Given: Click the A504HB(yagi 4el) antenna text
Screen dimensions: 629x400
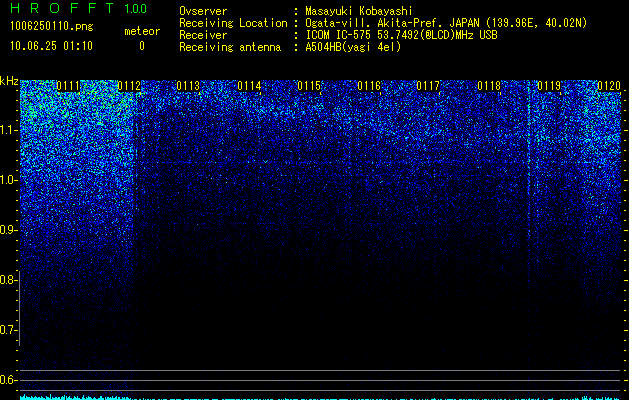Looking at the screenshot, I should click(353, 47).
